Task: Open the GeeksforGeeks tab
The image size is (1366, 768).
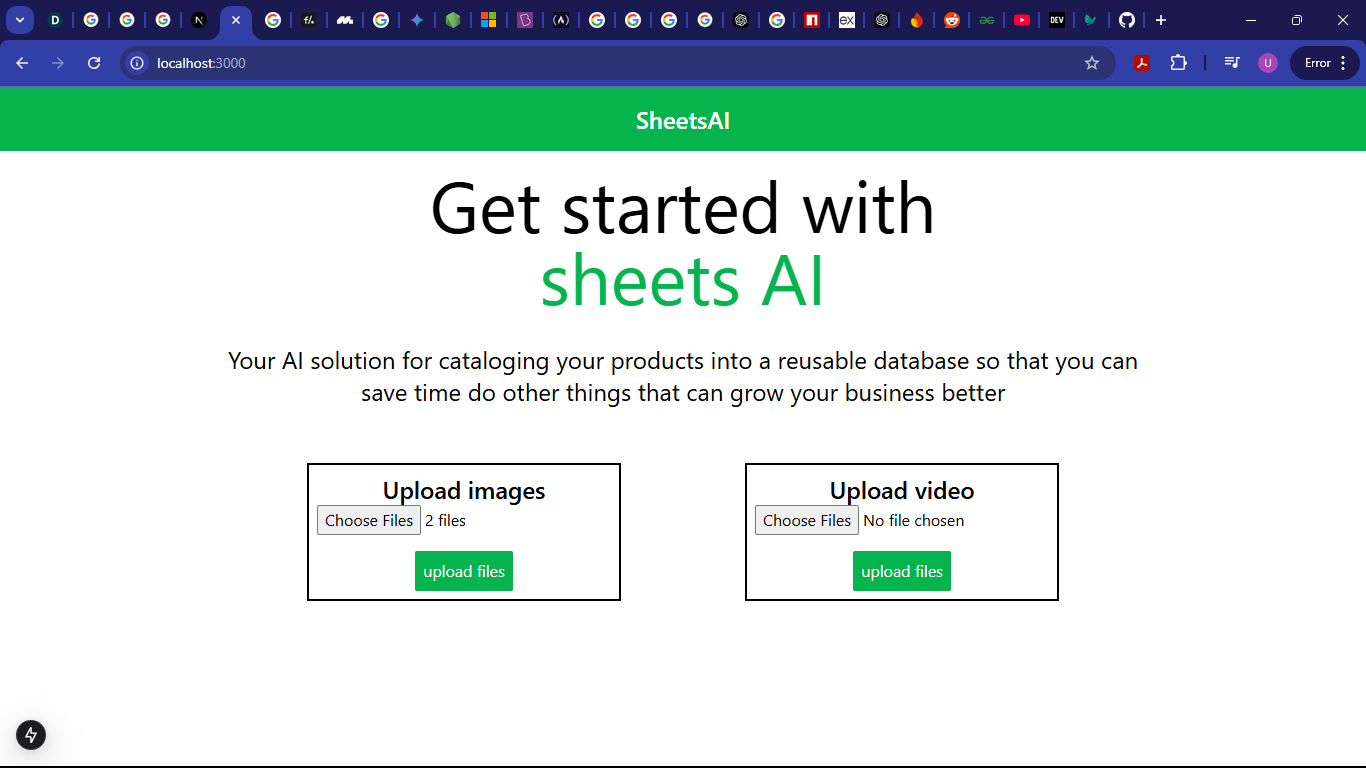Action: click(987, 20)
